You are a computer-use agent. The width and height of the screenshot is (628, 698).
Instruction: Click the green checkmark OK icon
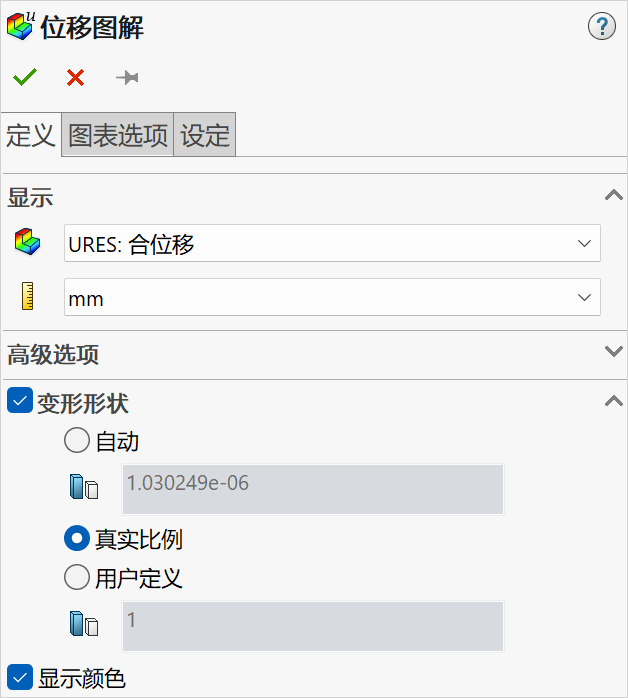[25, 77]
